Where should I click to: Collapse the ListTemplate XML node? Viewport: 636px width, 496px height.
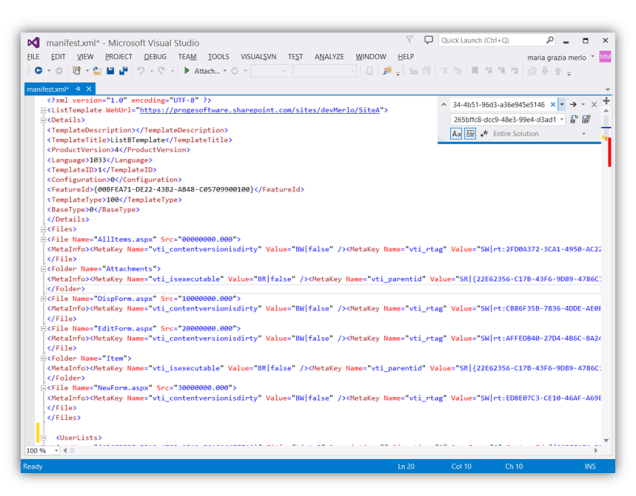click(x=43, y=110)
